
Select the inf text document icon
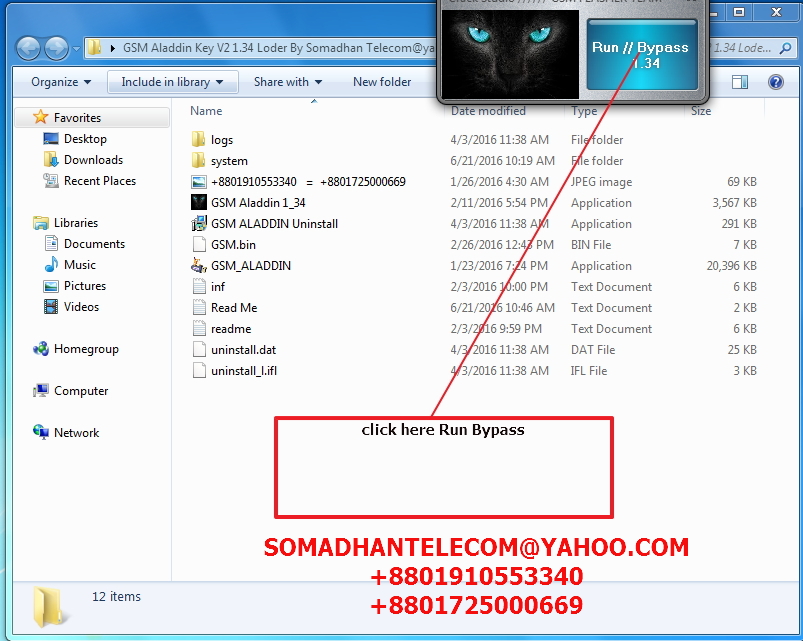pos(199,286)
